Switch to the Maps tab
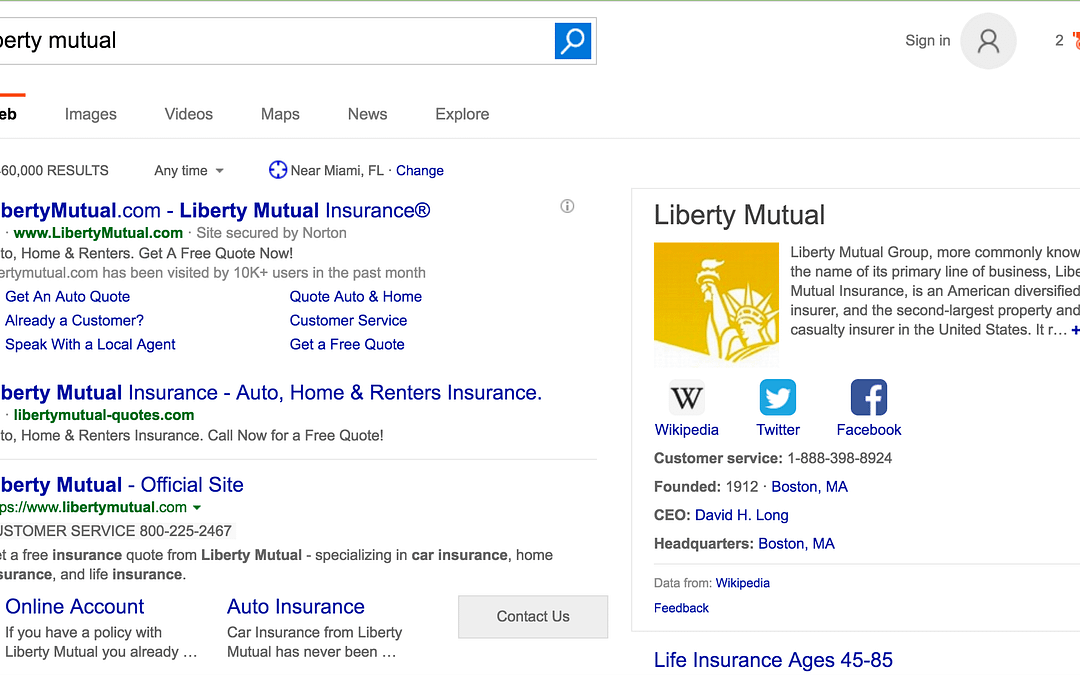 280,114
